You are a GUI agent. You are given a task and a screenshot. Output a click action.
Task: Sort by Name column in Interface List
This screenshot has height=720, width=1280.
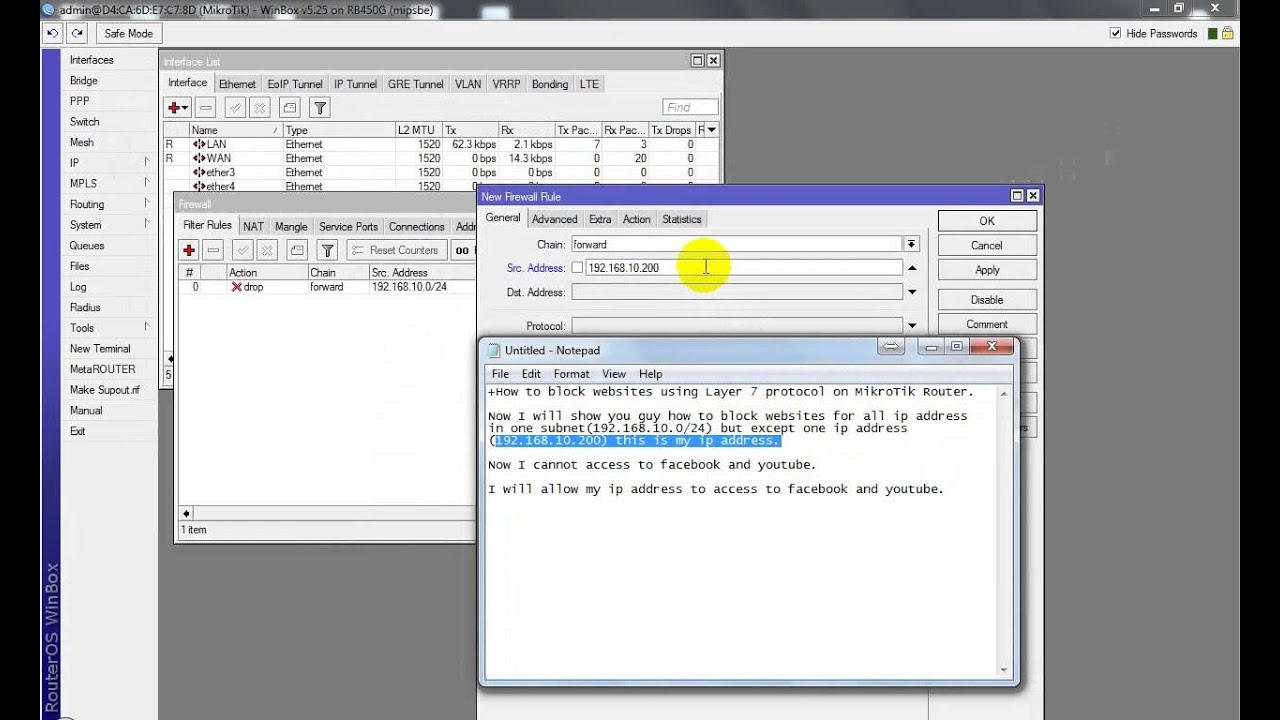coord(235,130)
